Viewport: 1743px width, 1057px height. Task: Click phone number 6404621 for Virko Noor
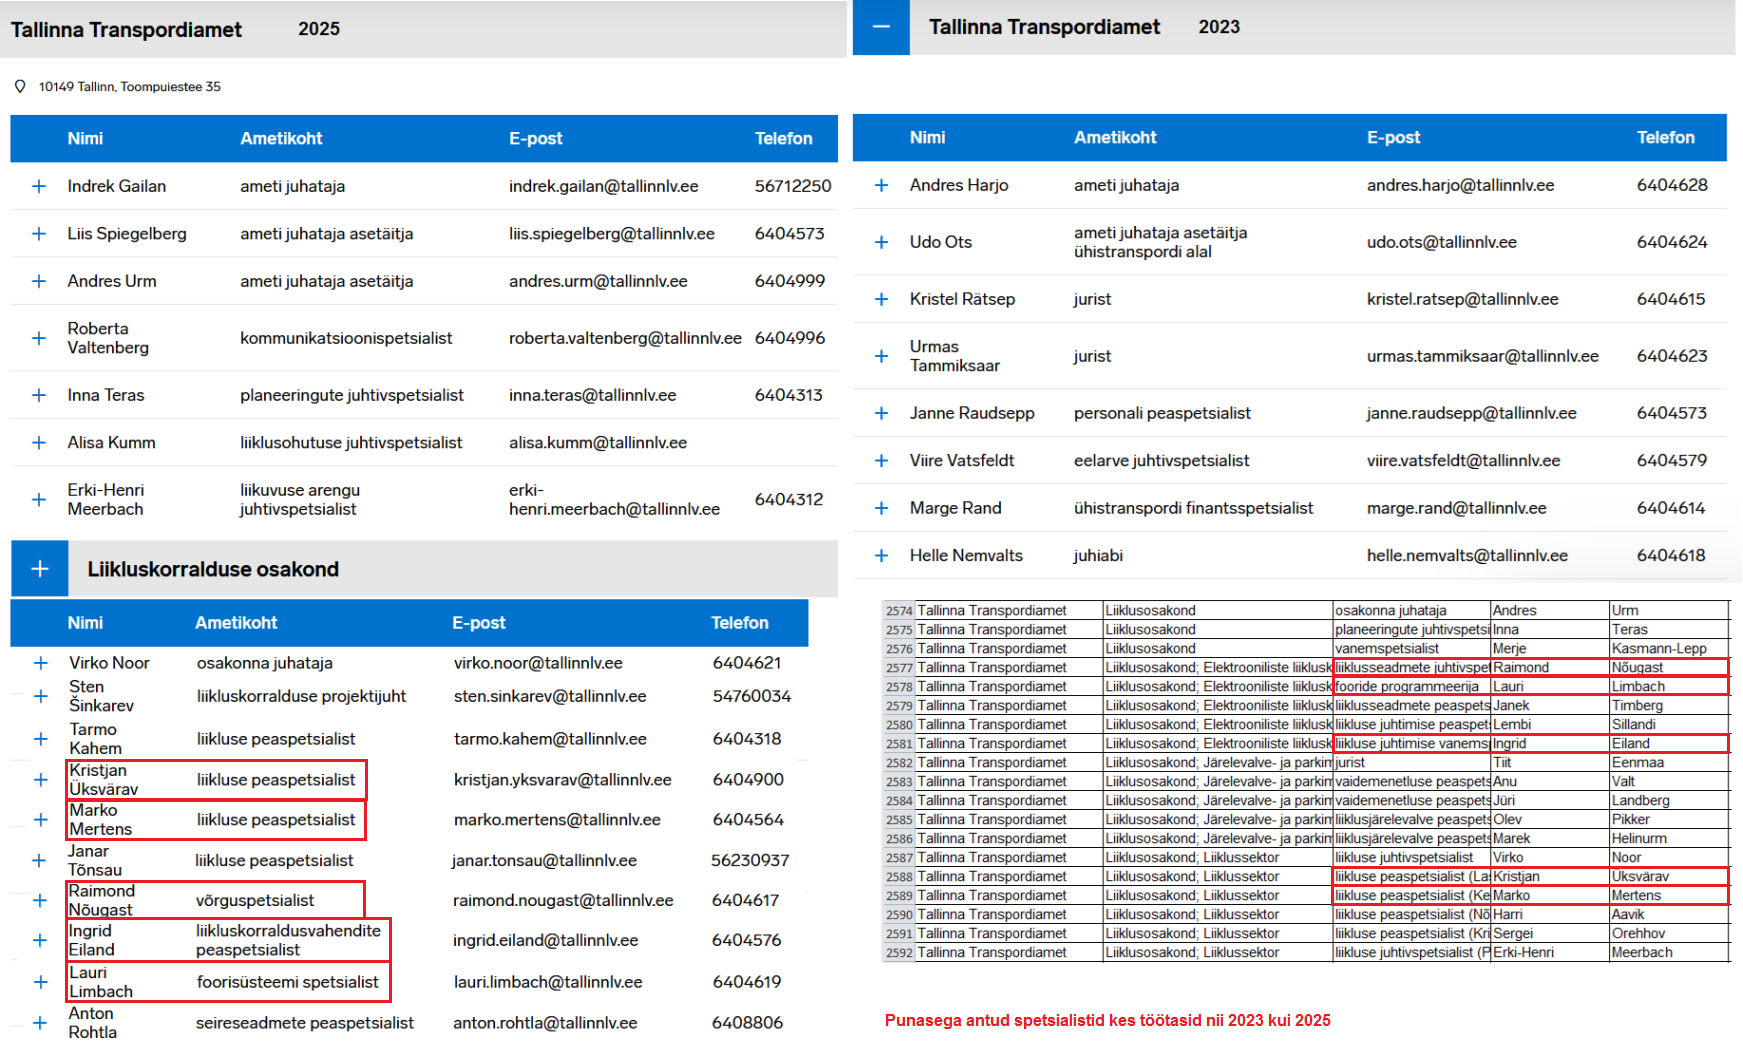(746, 663)
